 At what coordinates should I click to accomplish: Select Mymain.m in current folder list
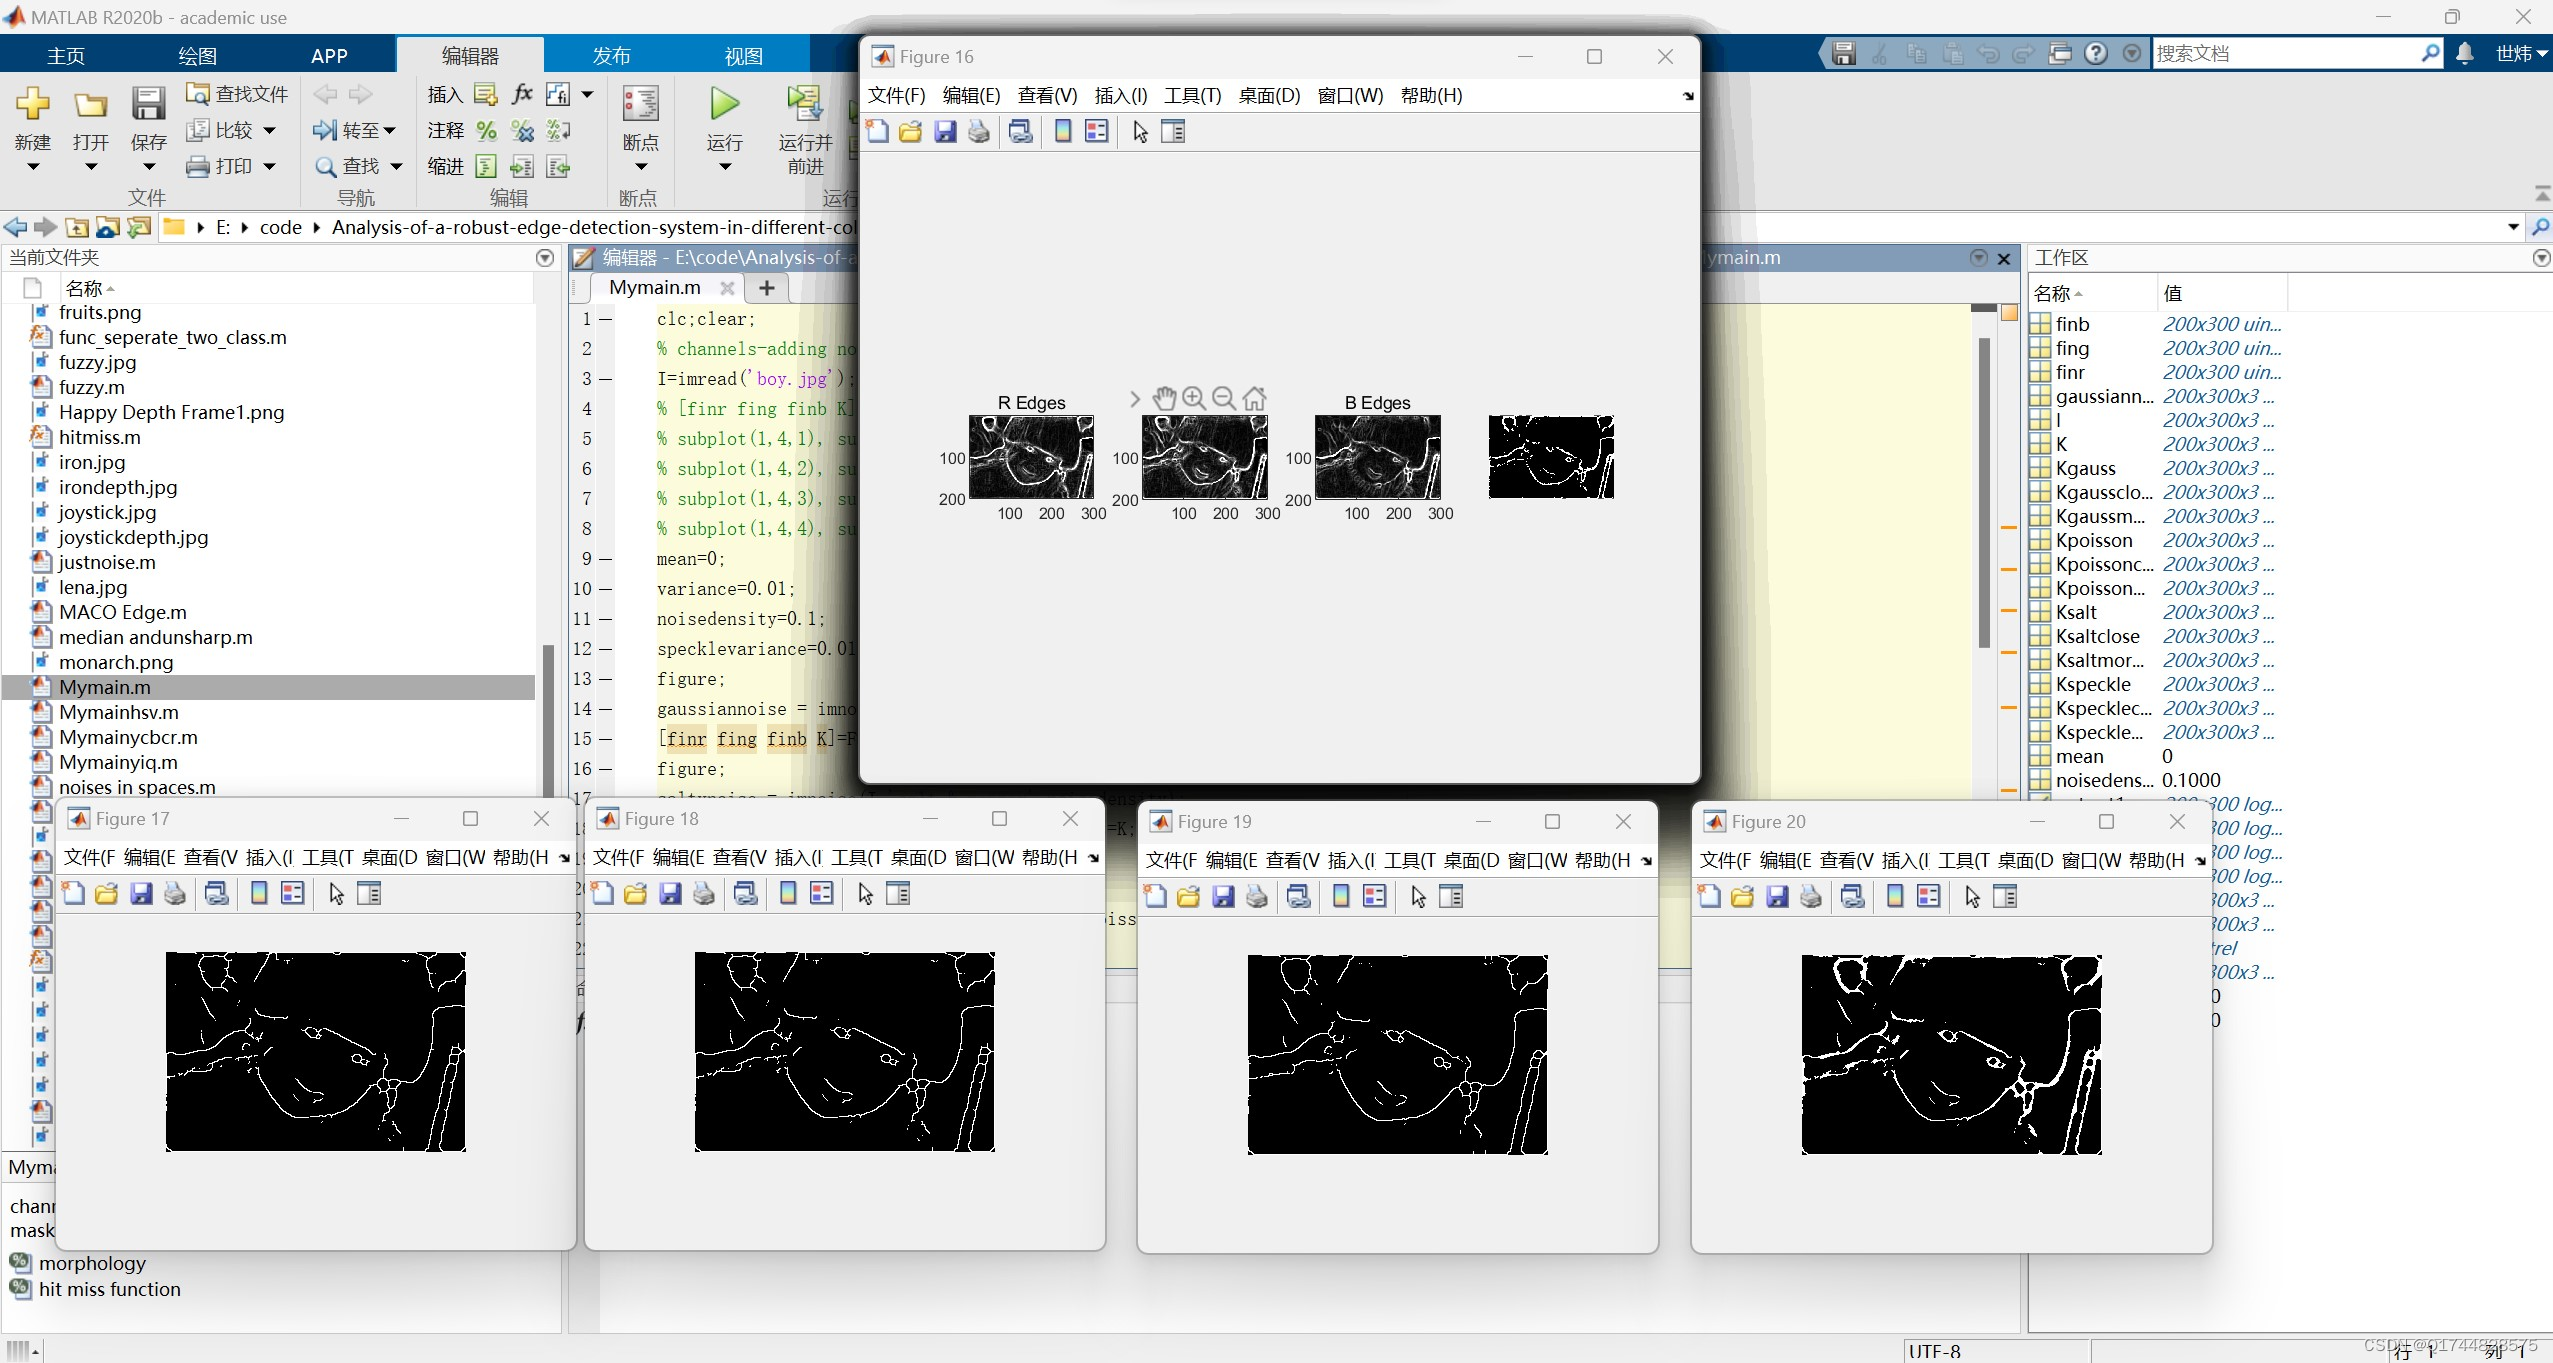pyautogui.click(x=269, y=687)
